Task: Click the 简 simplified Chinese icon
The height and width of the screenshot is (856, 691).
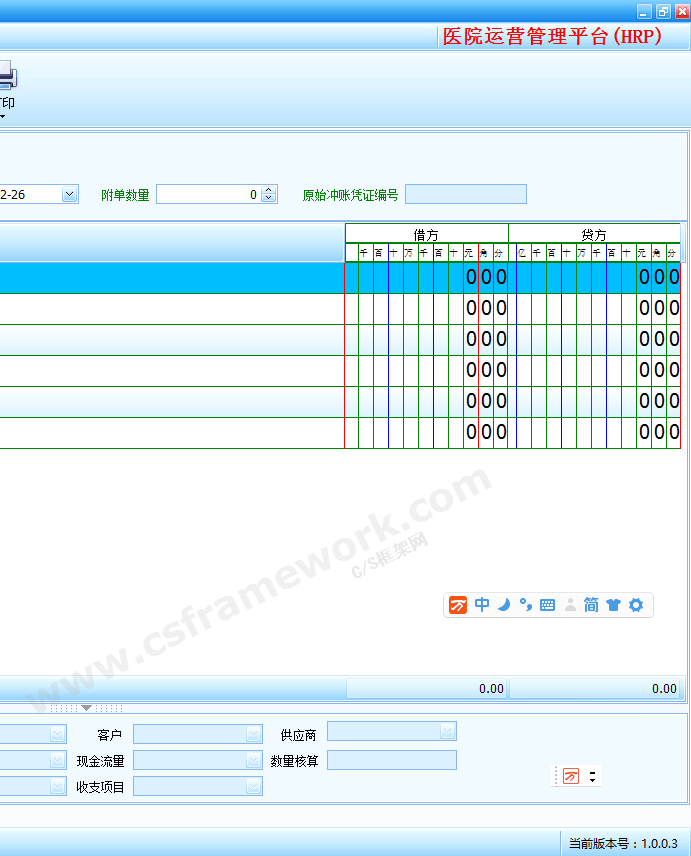Action: (591, 605)
